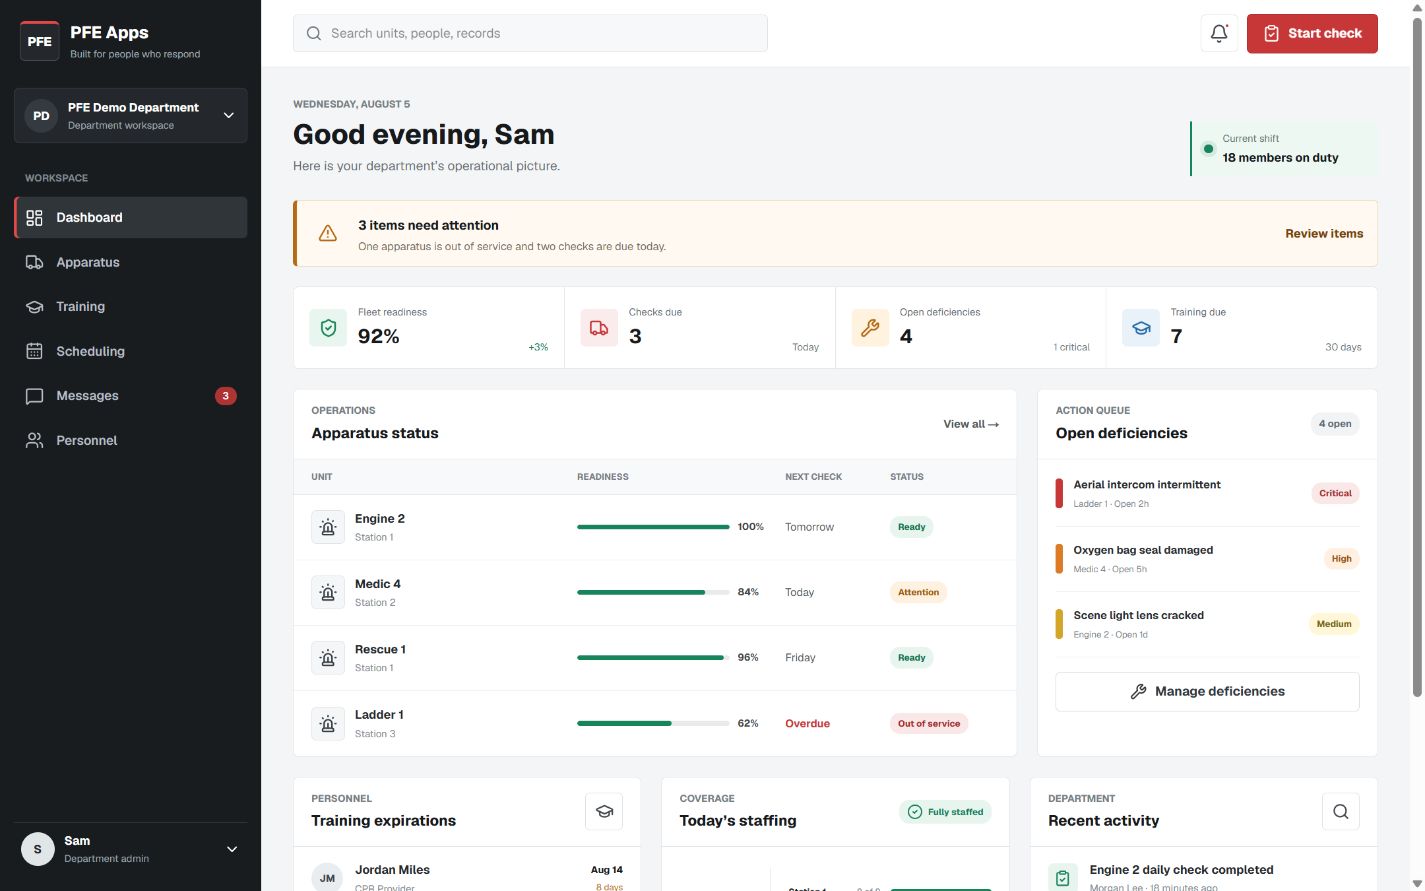Open Scene light lens cracked deficiency
This screenshot has width=1425, height=891.
pos(1207,624)
